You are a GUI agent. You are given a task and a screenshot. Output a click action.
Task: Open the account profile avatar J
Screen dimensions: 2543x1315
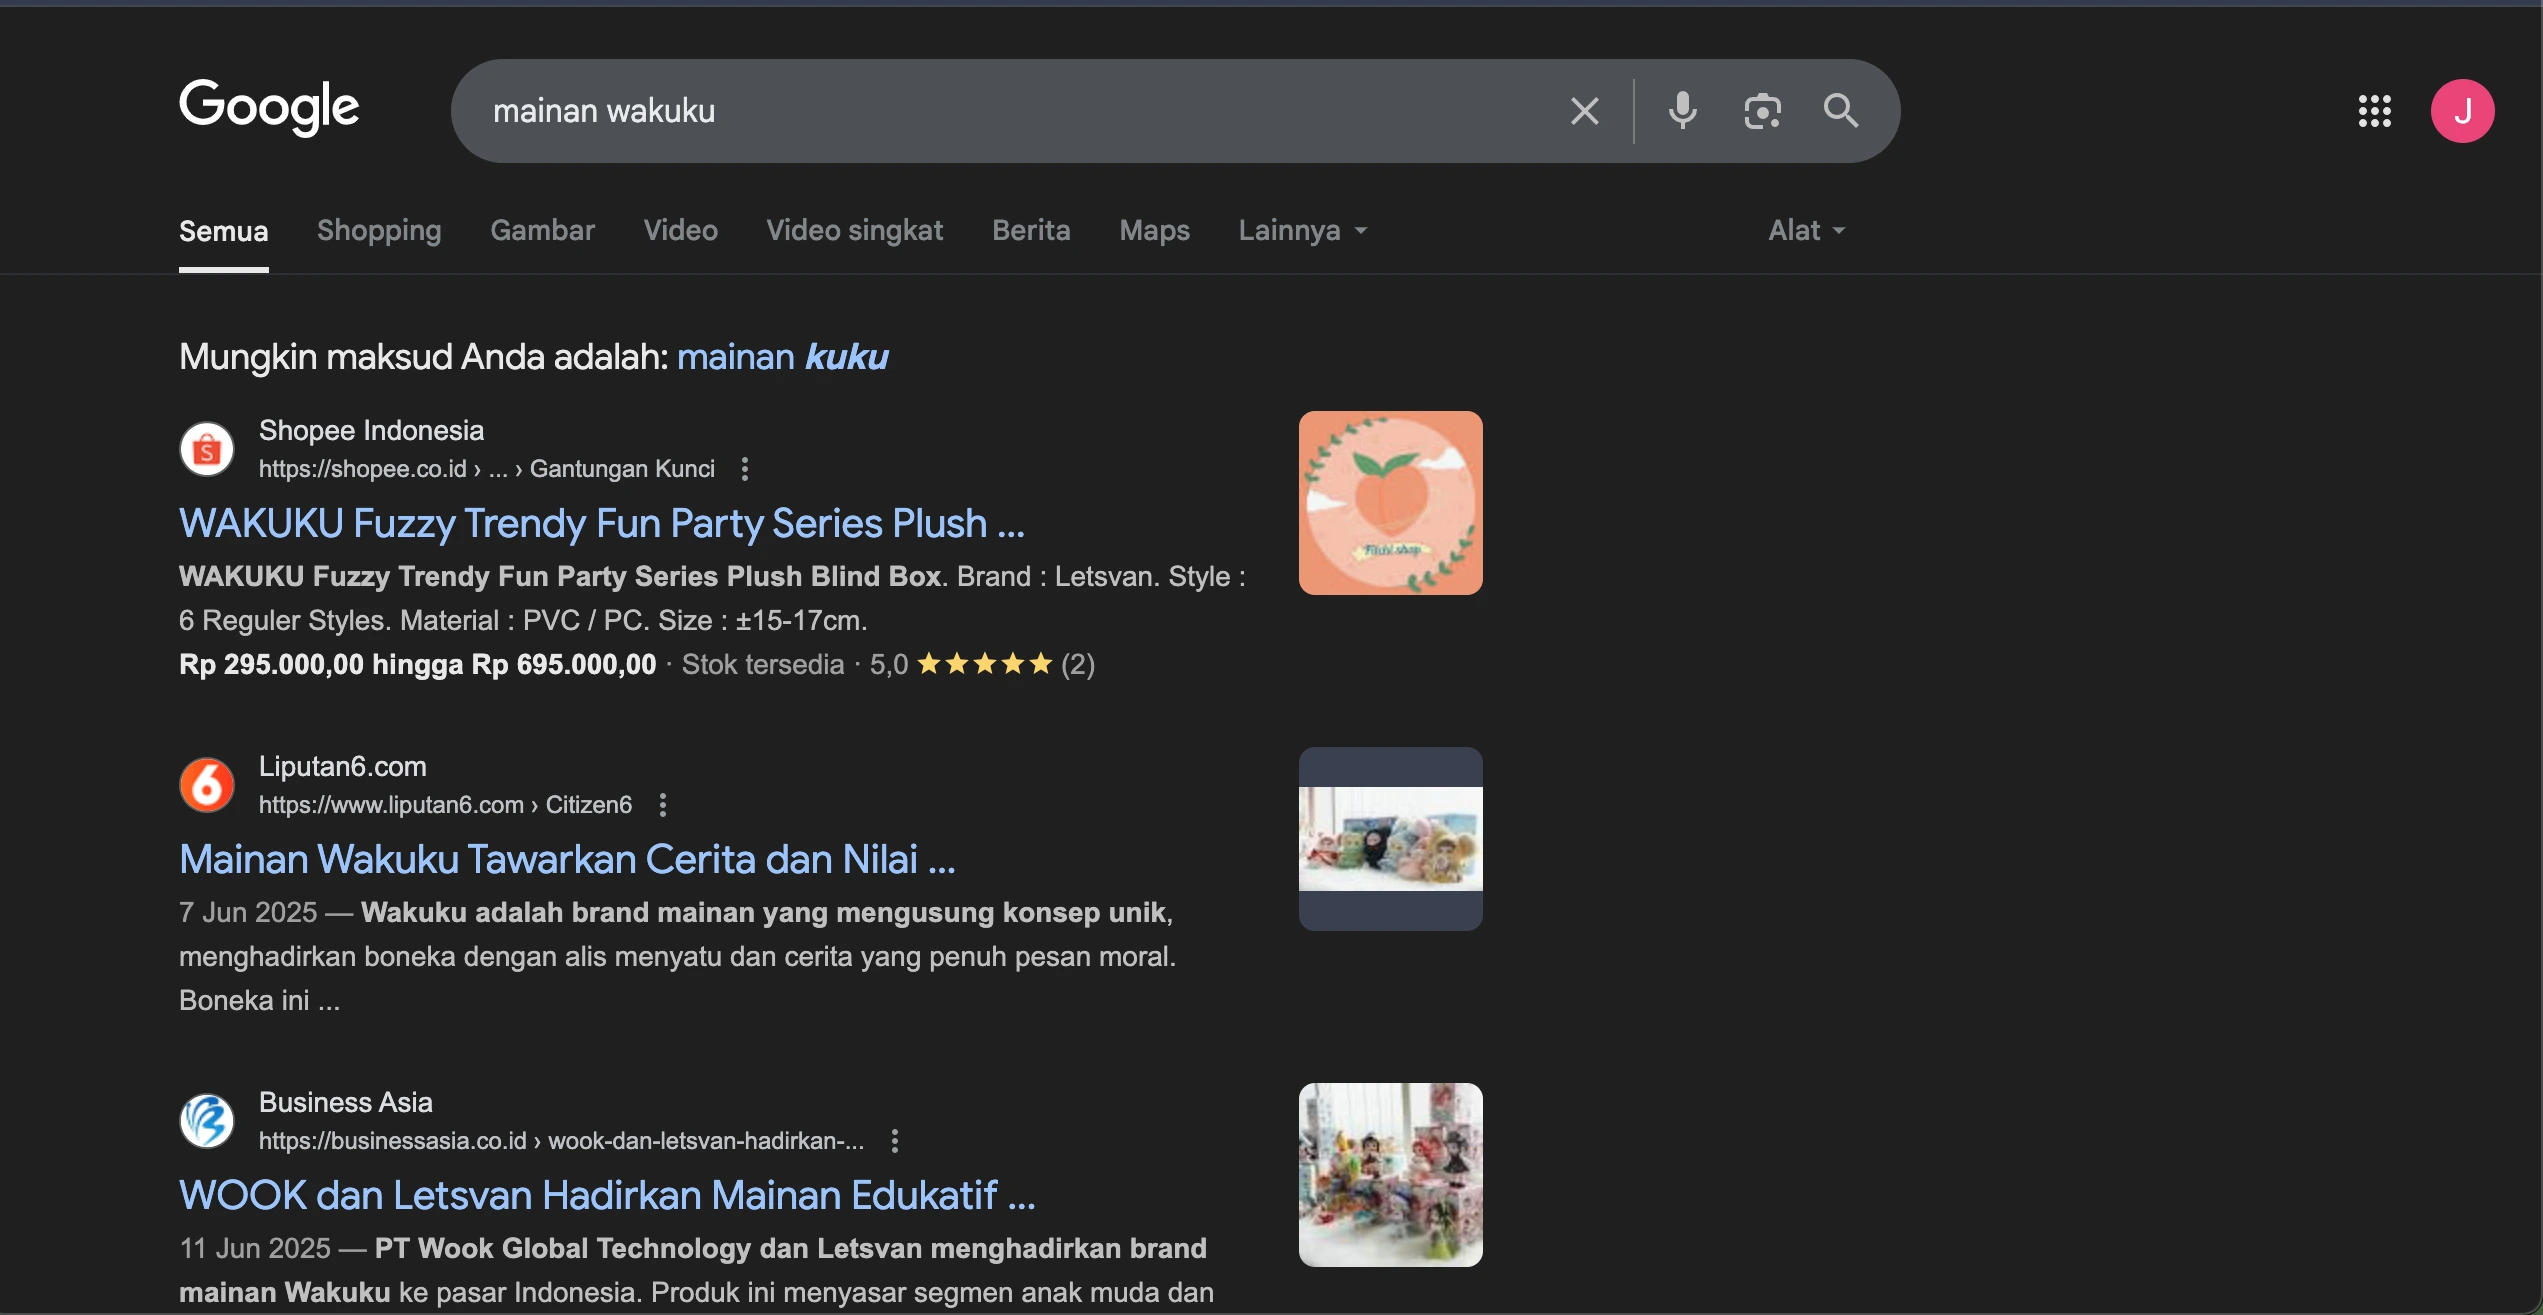click(2462, 111)
